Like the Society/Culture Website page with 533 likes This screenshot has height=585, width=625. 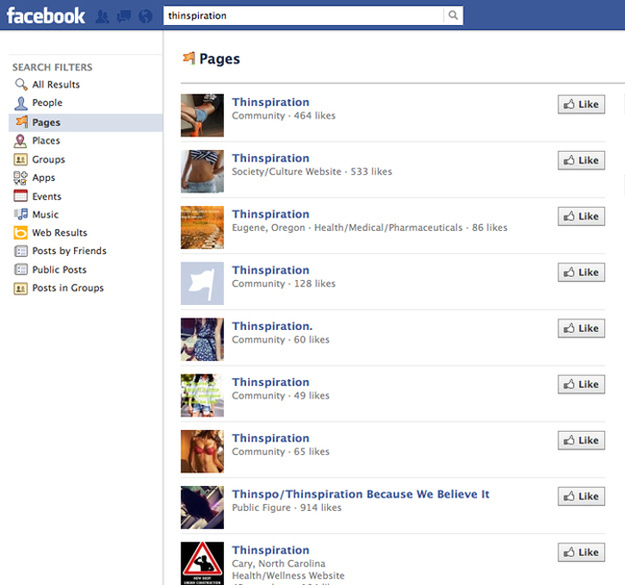581,161
